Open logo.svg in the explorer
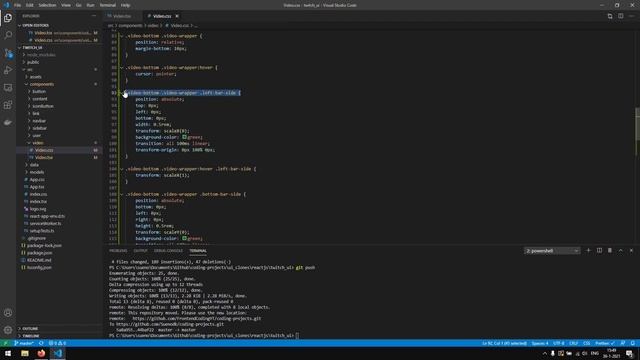Viewport: 640px width, 360px height. [x=38, y=209]
